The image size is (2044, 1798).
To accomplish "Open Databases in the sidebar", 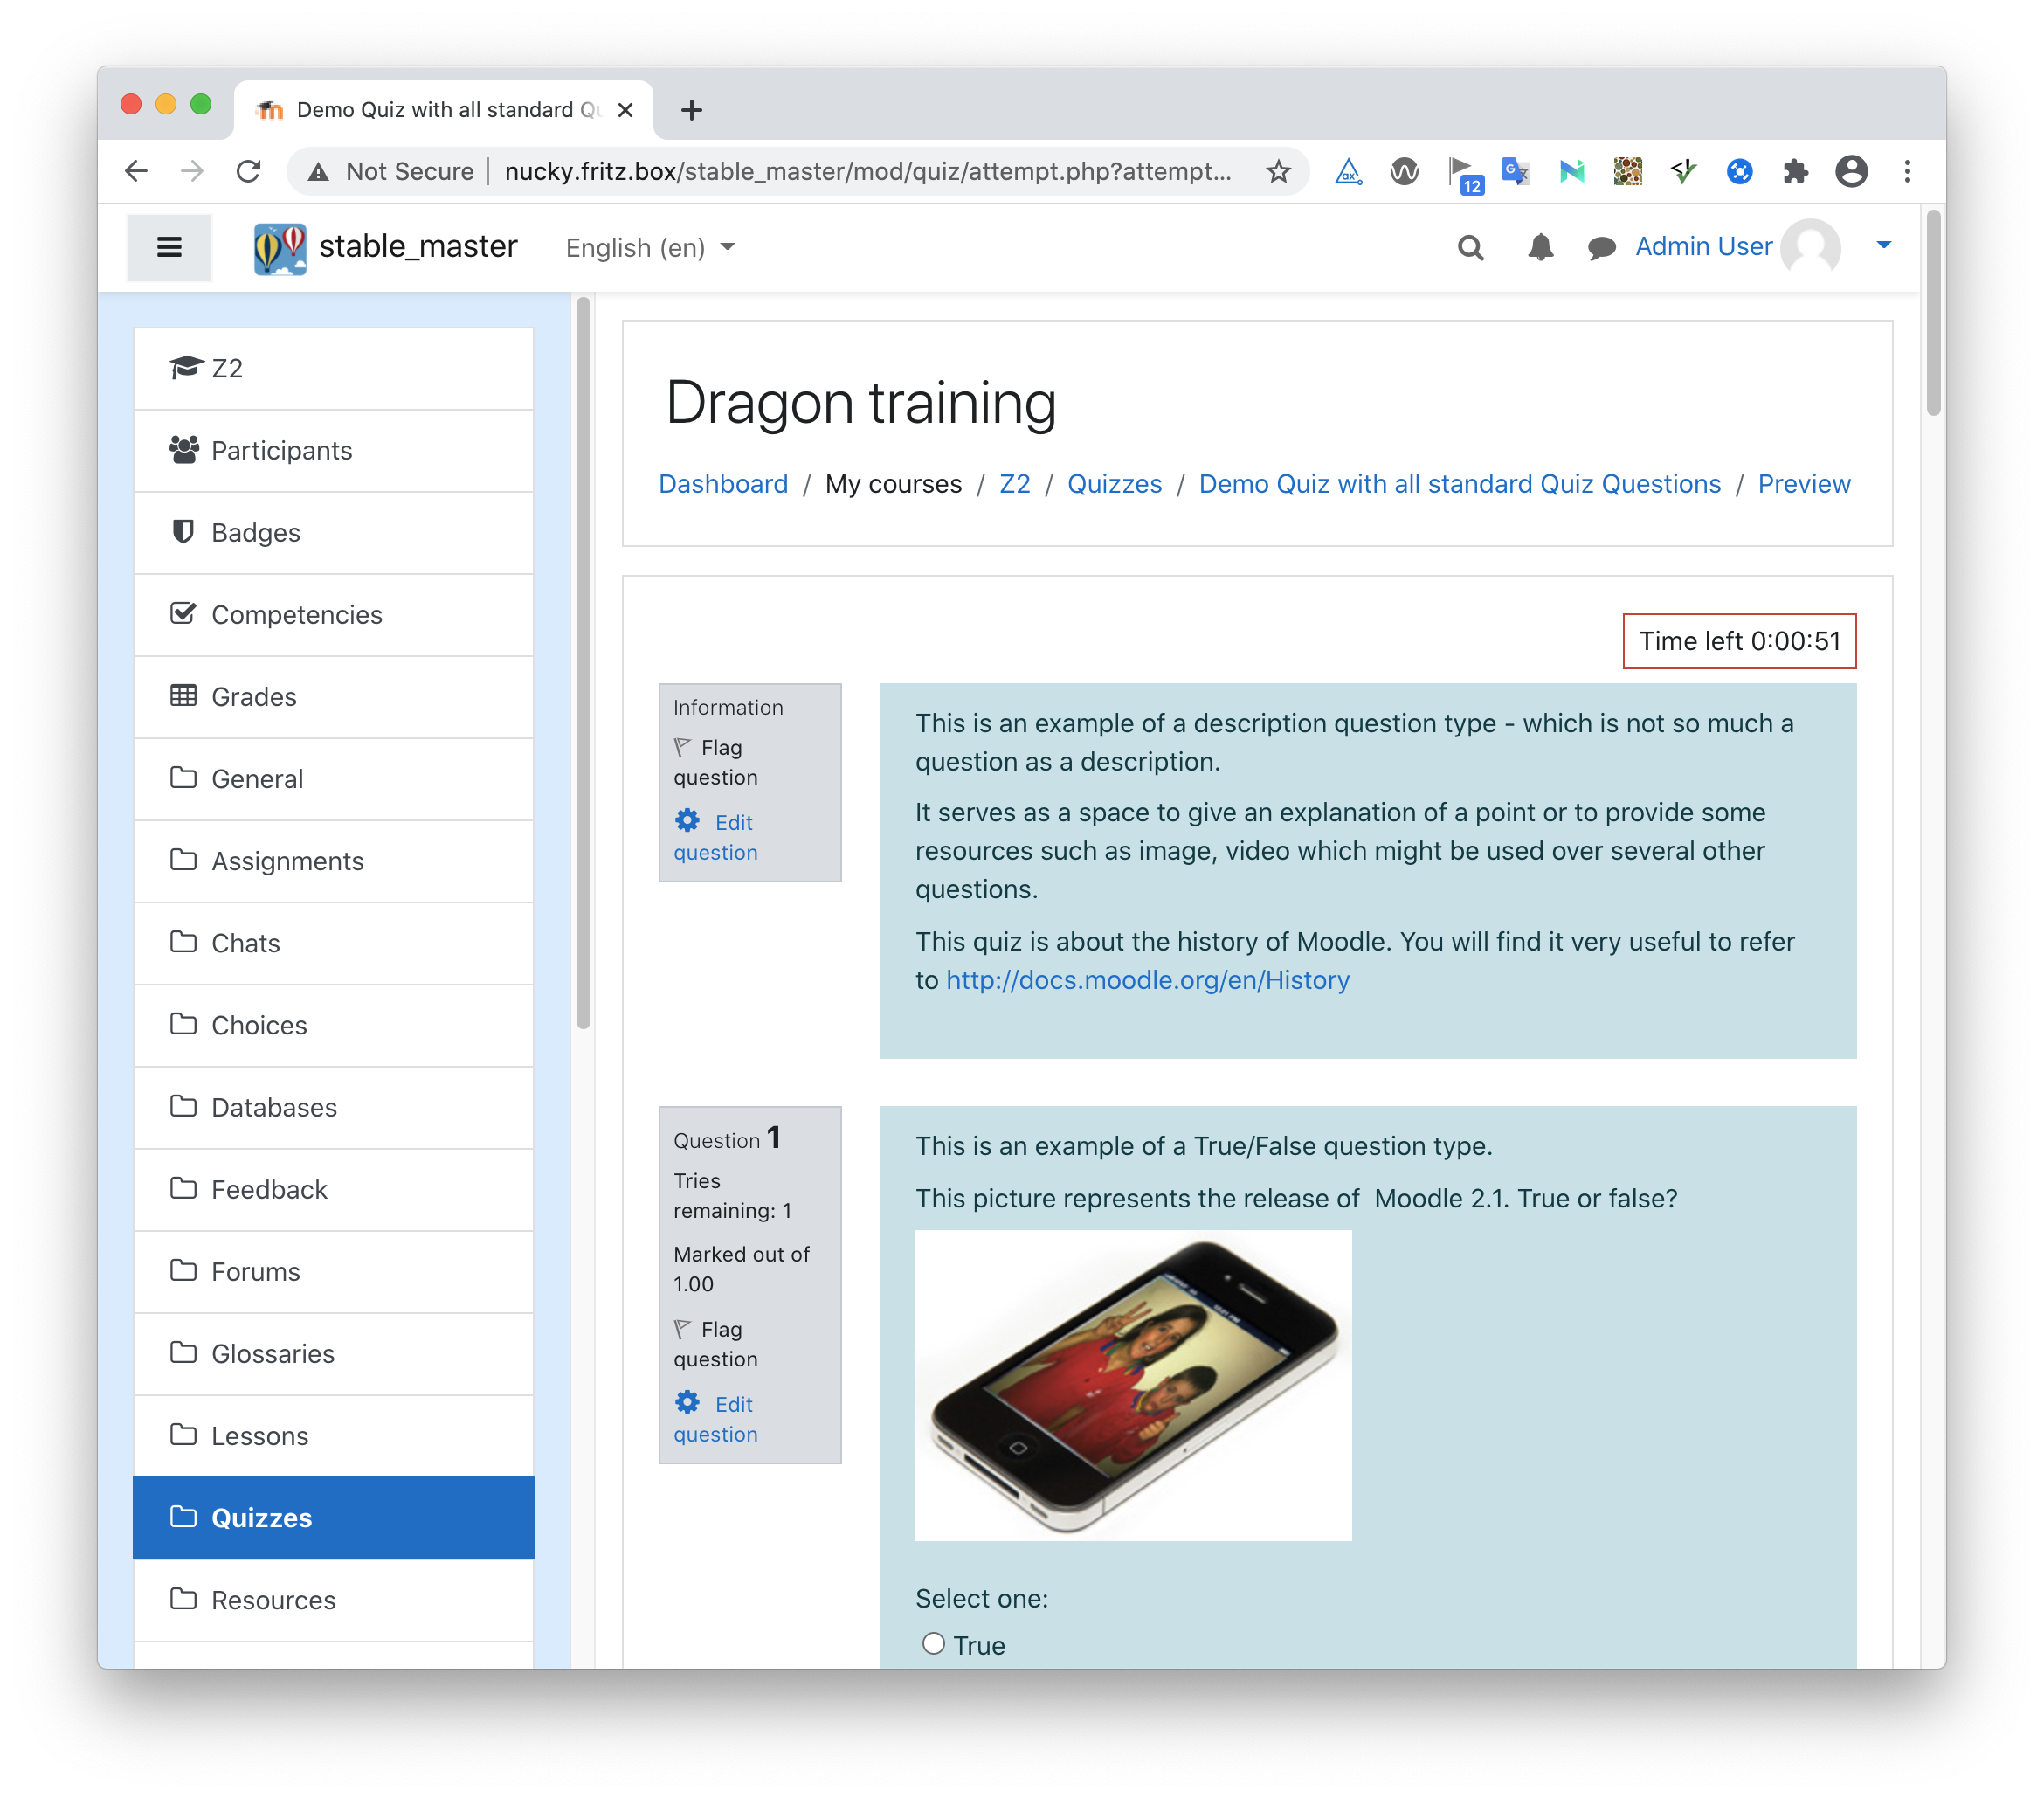I will pos(333,1106).
